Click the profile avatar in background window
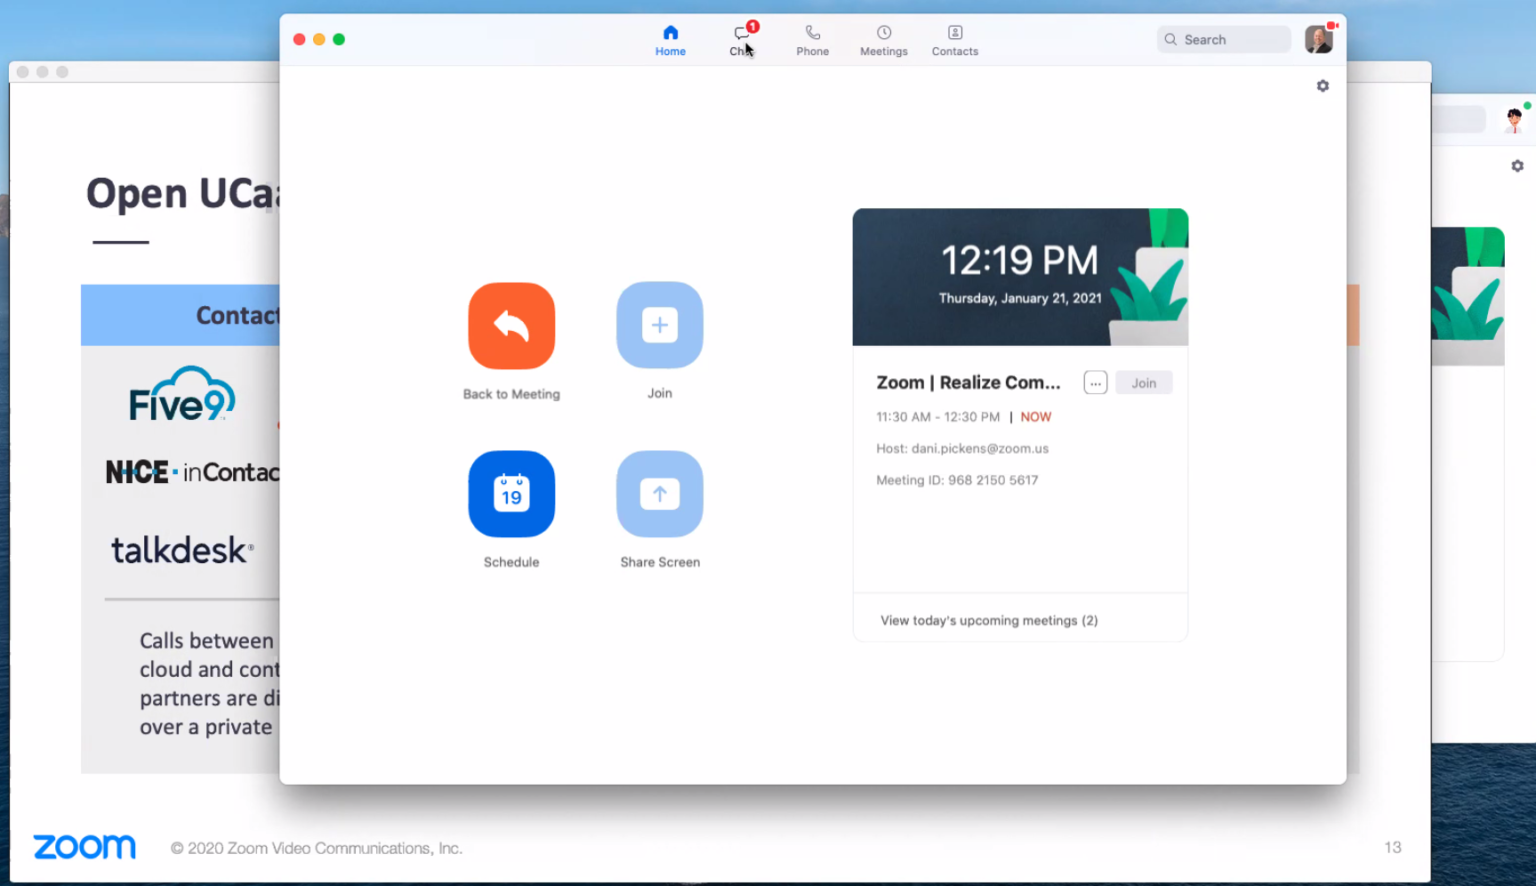1536x886 pixels. (1514, 120)
